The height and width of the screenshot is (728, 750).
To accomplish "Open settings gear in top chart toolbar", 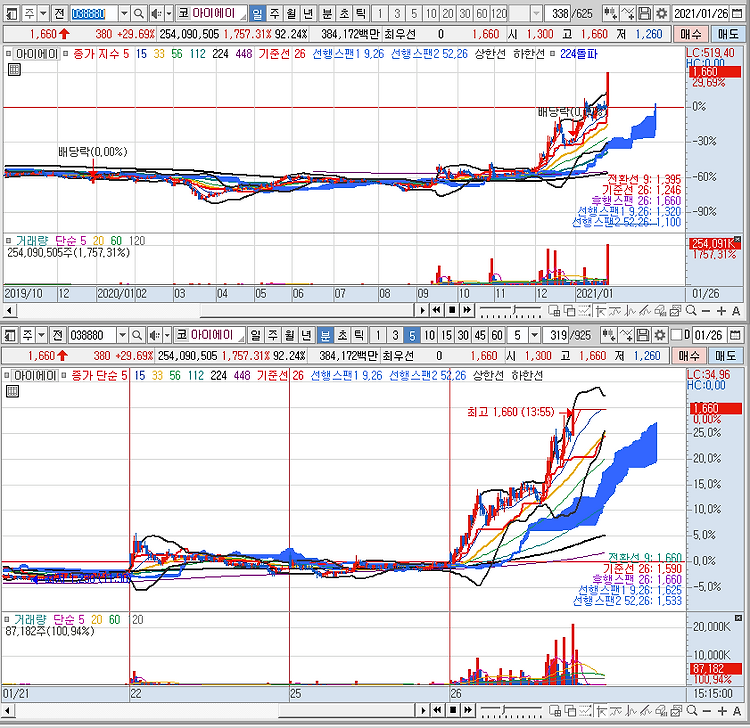I will click(x=662, y=13).
